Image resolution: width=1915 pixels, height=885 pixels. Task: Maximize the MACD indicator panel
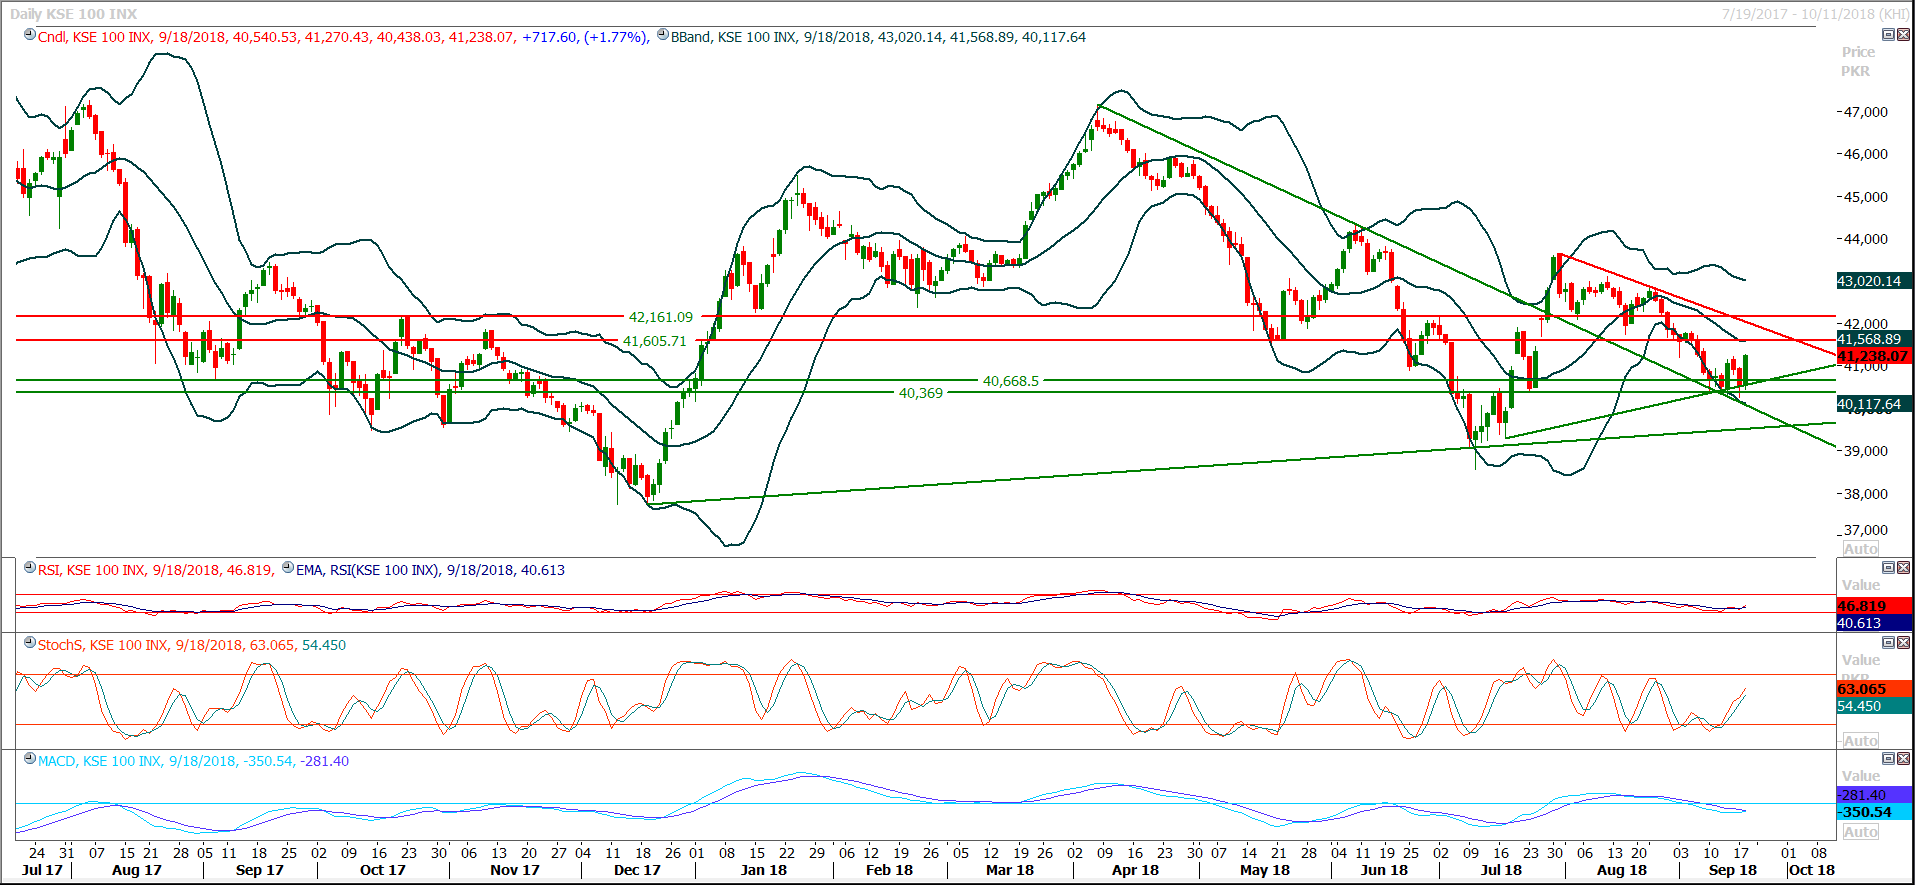click(1888, 759)
